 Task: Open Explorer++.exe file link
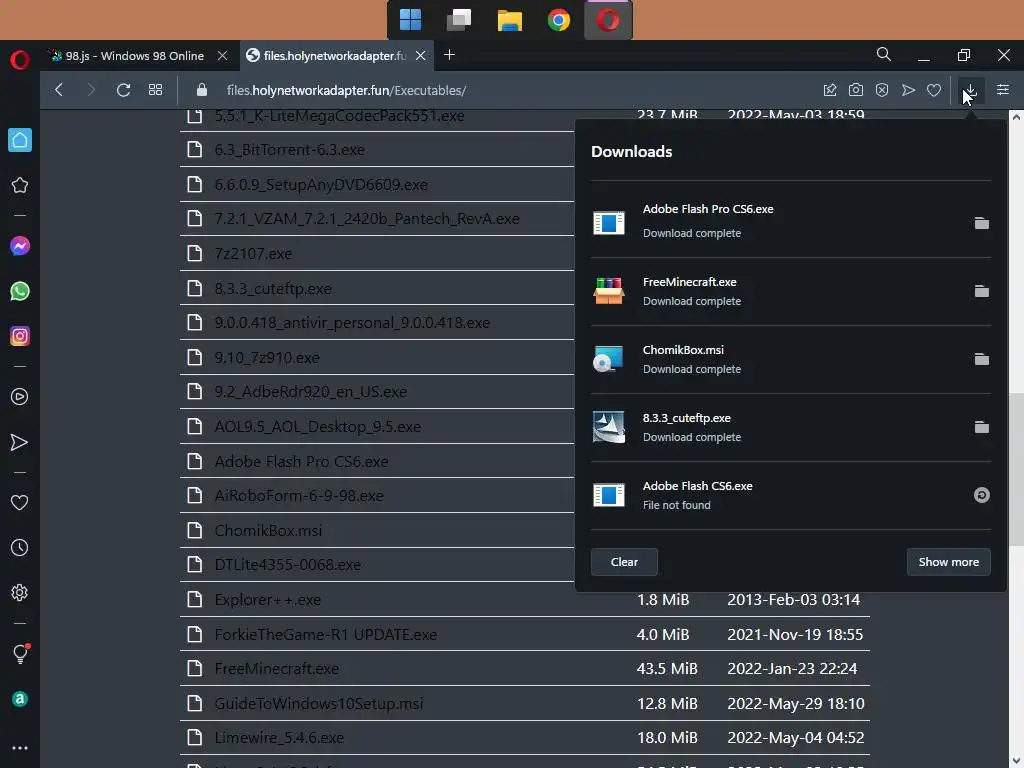(268, 600)
